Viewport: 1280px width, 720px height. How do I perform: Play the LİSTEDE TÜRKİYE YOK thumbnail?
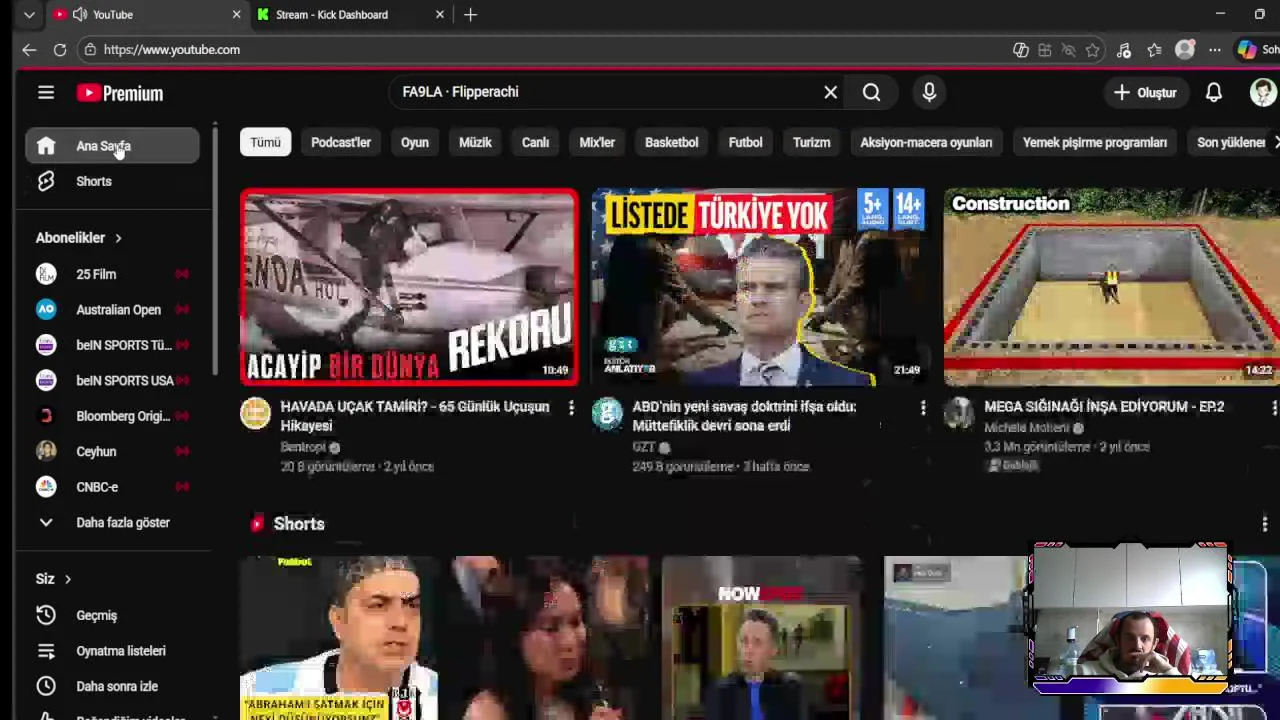(759, 286)
